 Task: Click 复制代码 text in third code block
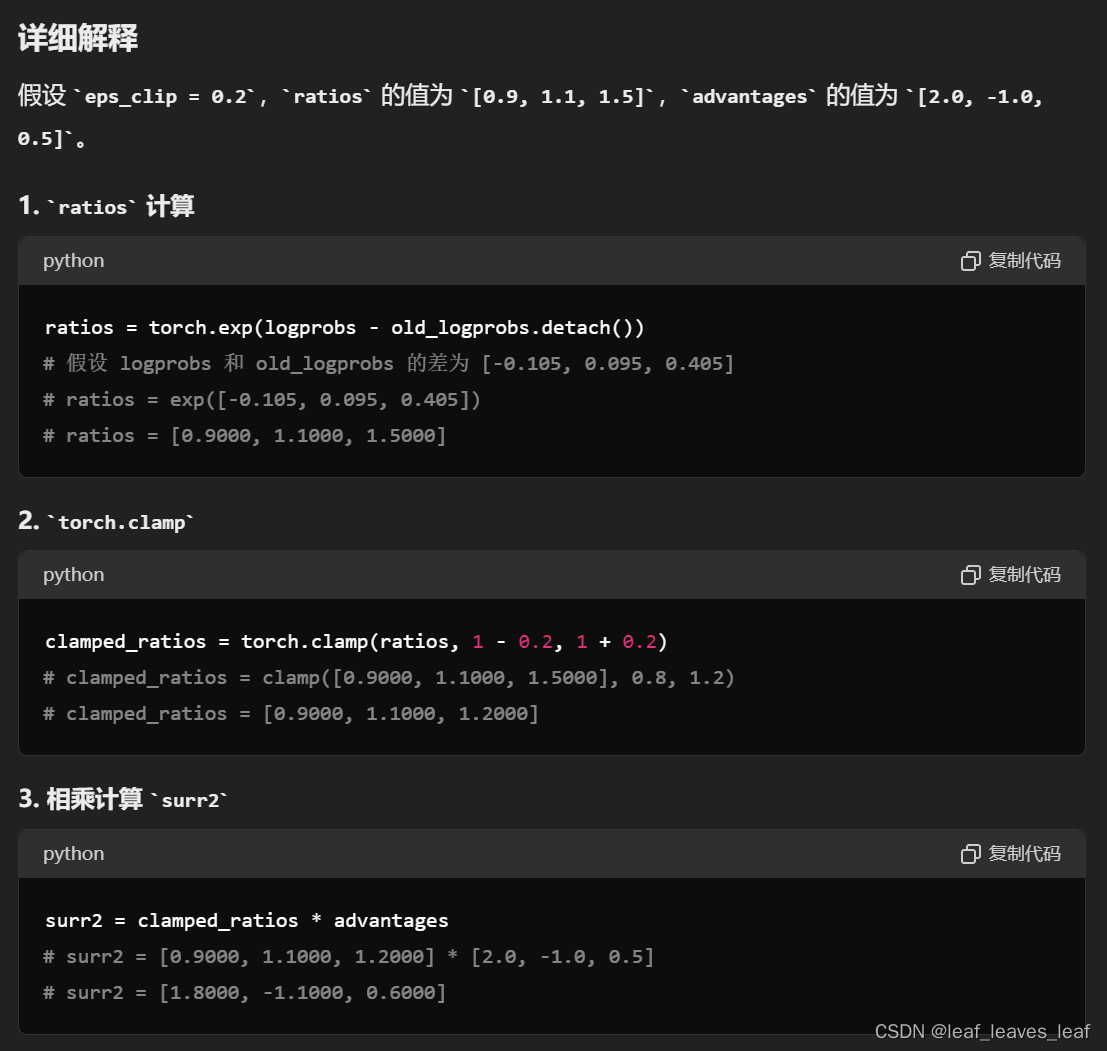(1024, 854)
